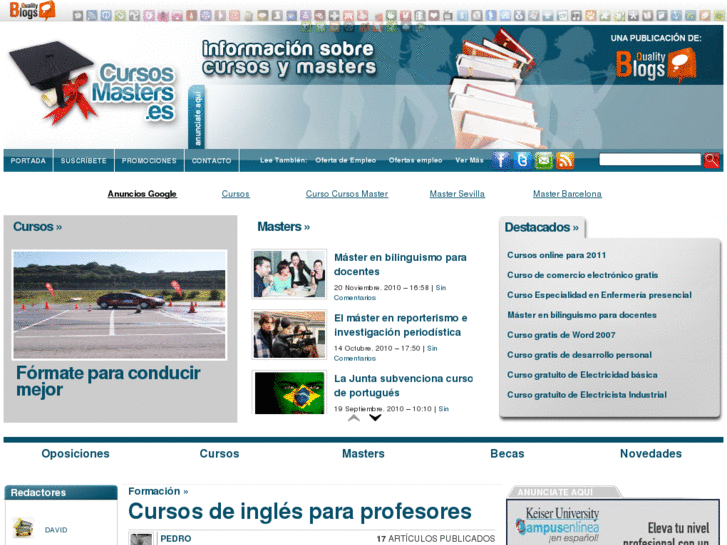This screenshot has width=727, height=545.
Task: Click David's avatar in Redactores
Action: click(23, 528)
